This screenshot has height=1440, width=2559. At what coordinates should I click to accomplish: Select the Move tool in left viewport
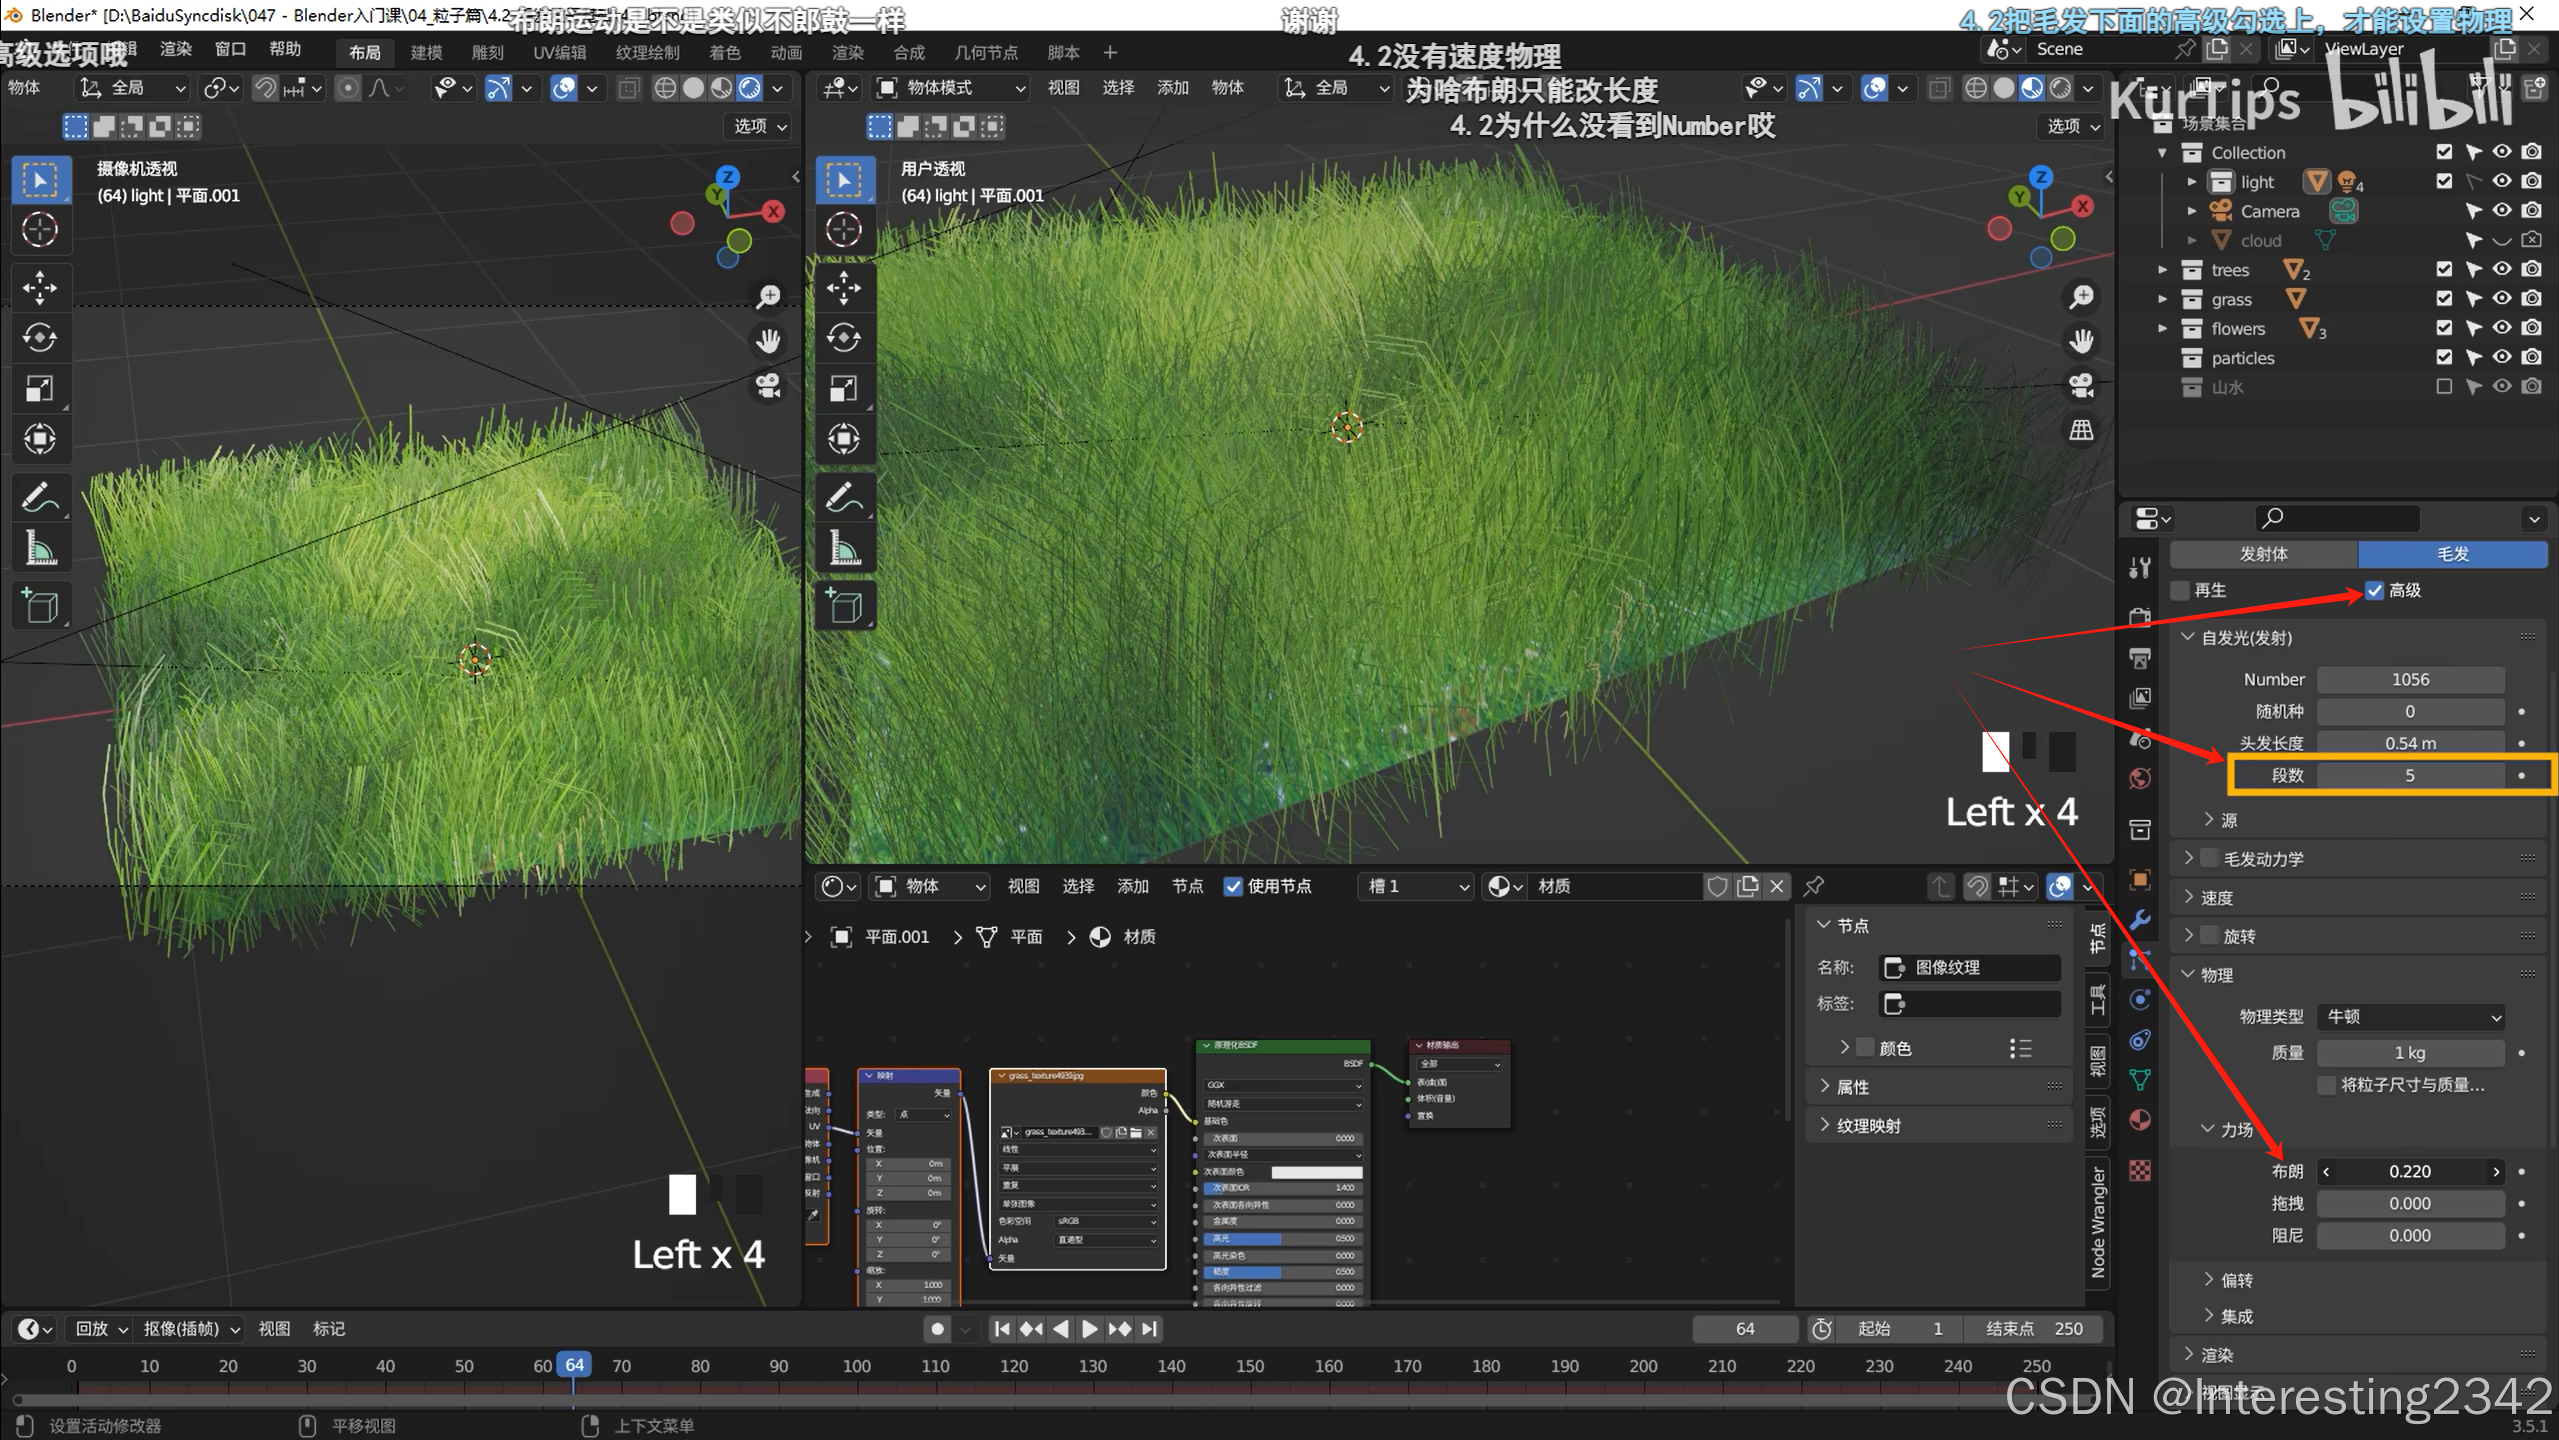pos(40,288)
